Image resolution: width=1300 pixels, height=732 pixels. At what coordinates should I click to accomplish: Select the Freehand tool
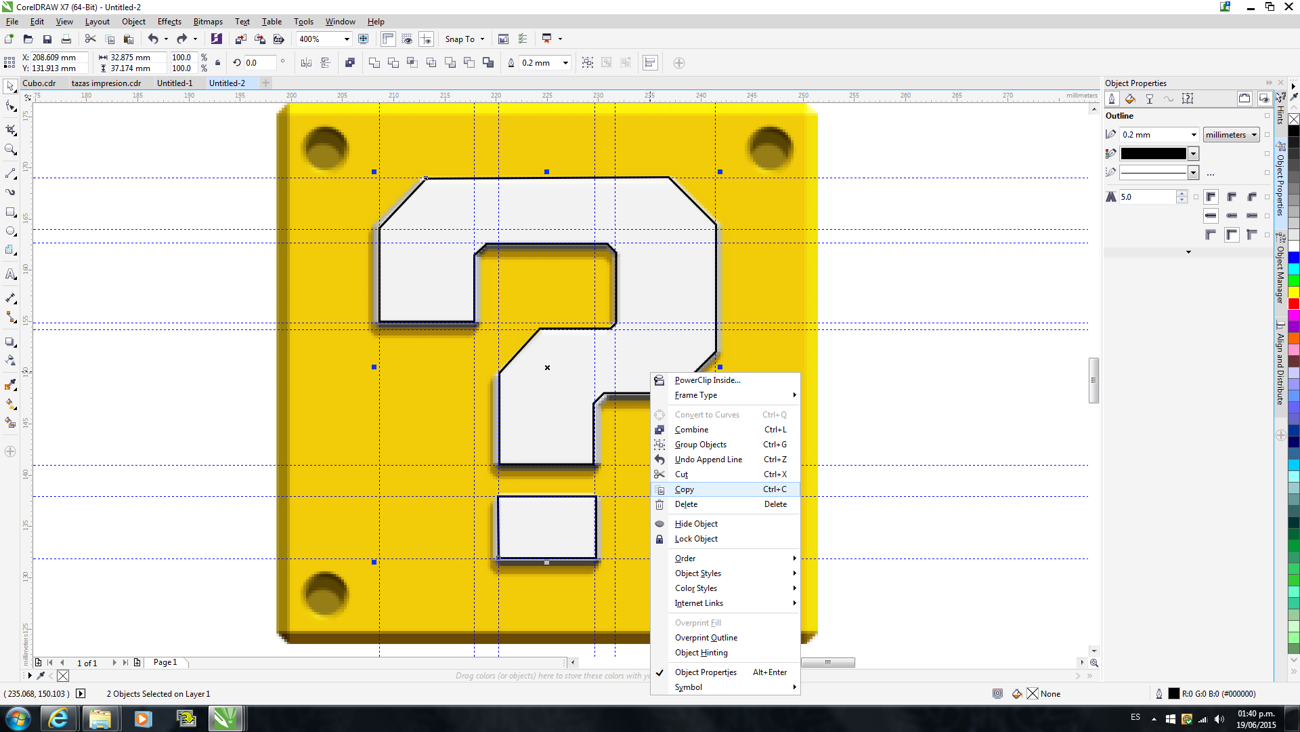tap(11, 173)
